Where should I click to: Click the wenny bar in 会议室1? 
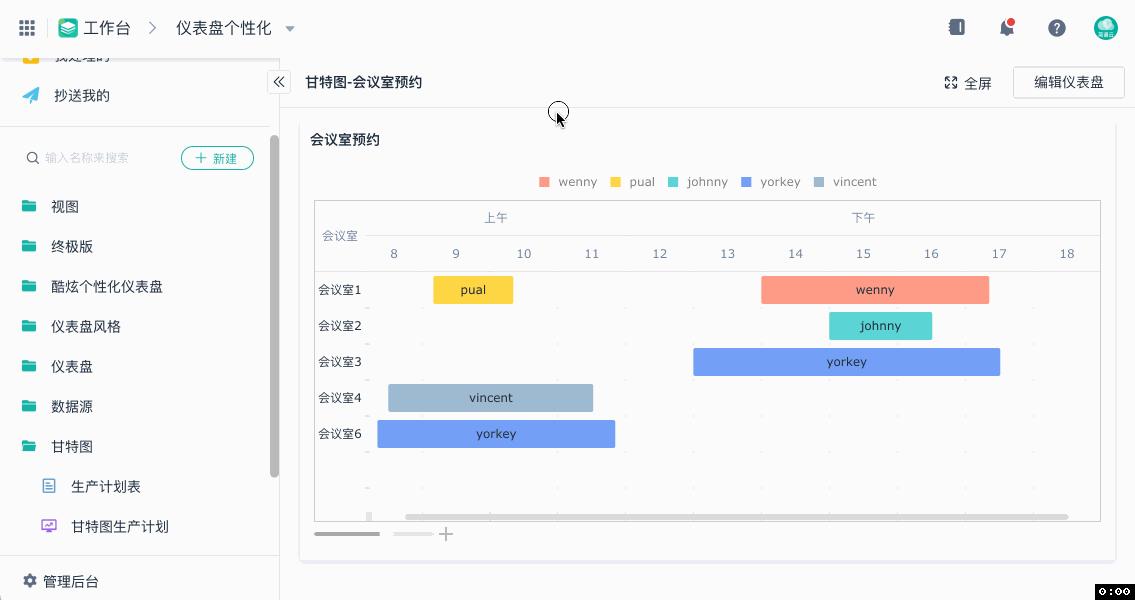click(875, 290)
